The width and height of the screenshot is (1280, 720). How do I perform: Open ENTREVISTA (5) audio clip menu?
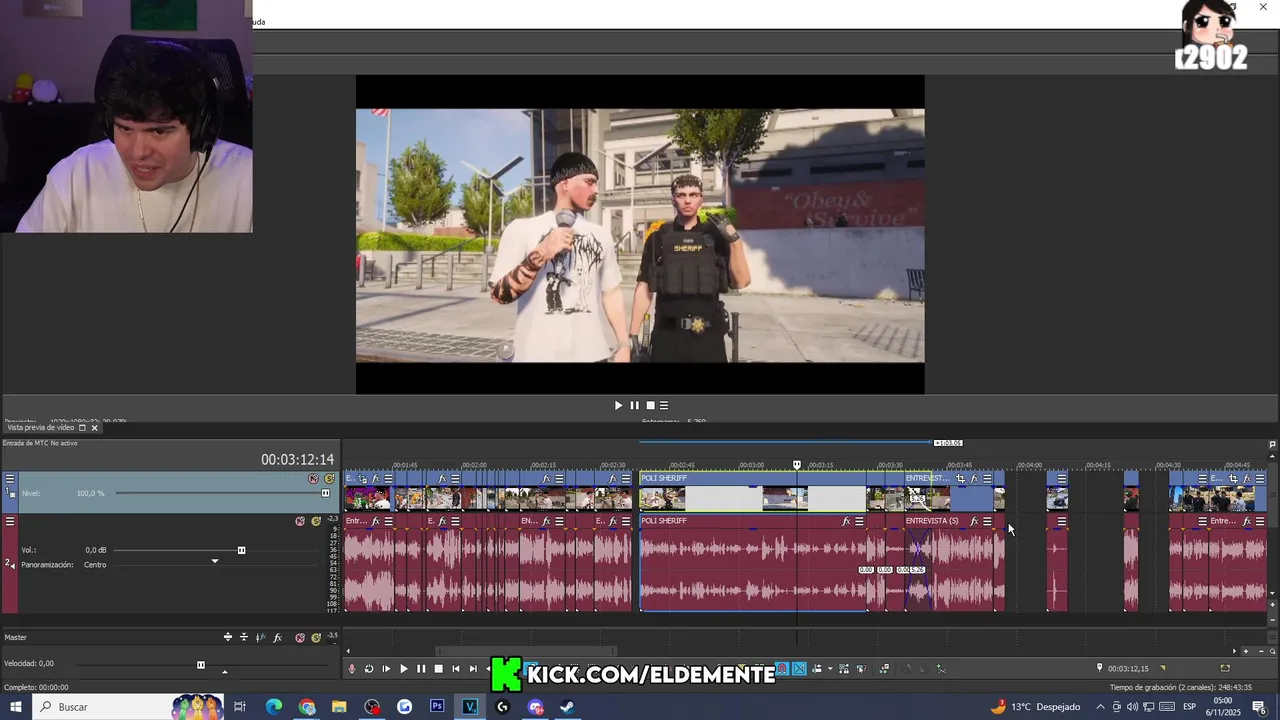tap(987, 521)
